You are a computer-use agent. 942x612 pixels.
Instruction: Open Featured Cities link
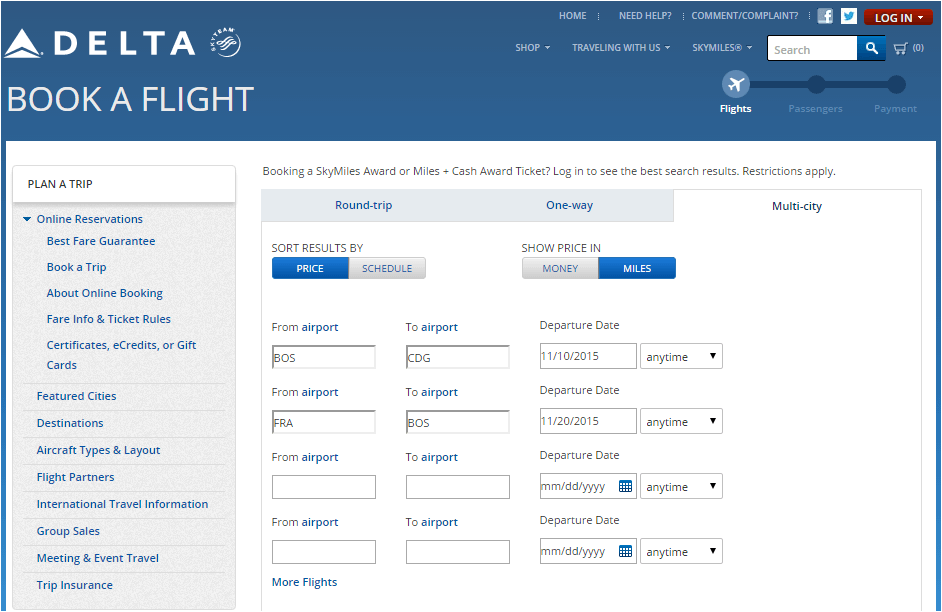point(76,396)
